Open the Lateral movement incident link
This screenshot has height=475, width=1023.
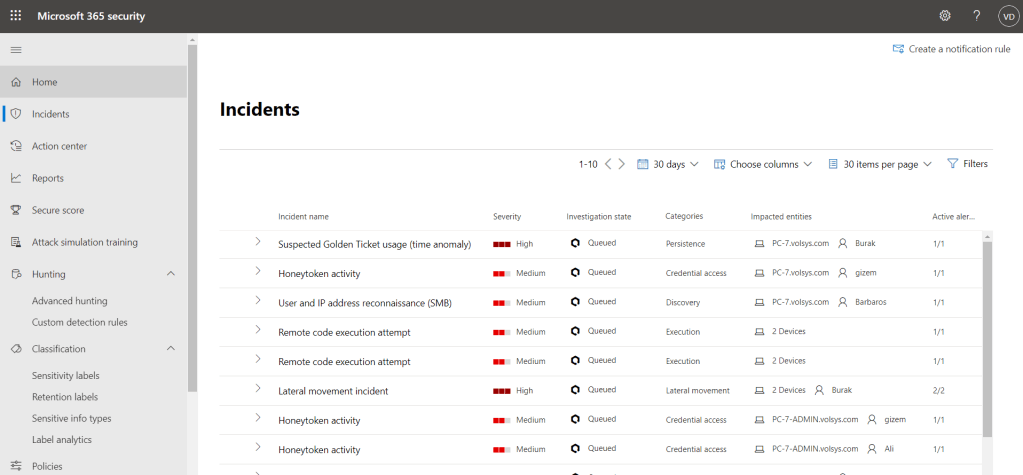(333, 391)
